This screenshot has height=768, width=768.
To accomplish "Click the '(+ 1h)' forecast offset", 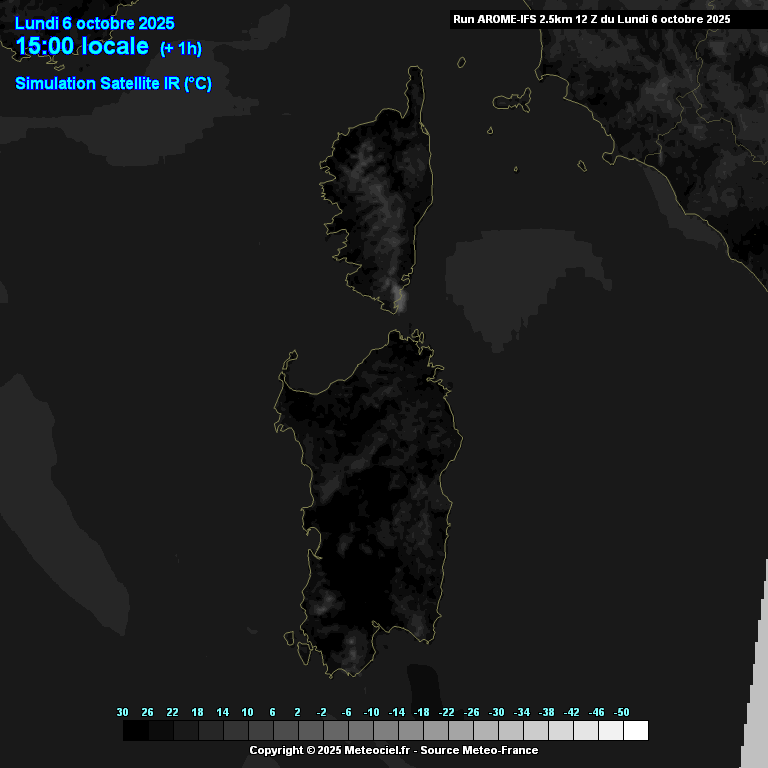I will pyautogui.click(x=181, y=48).
